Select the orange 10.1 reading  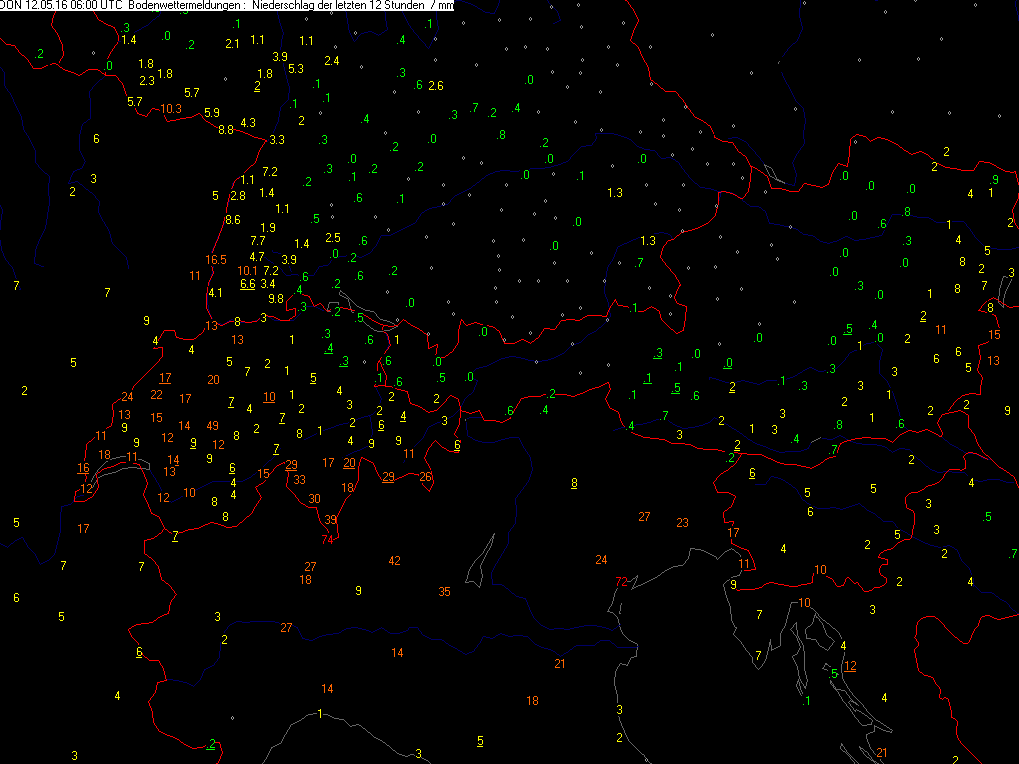click(x=248, y=271)
